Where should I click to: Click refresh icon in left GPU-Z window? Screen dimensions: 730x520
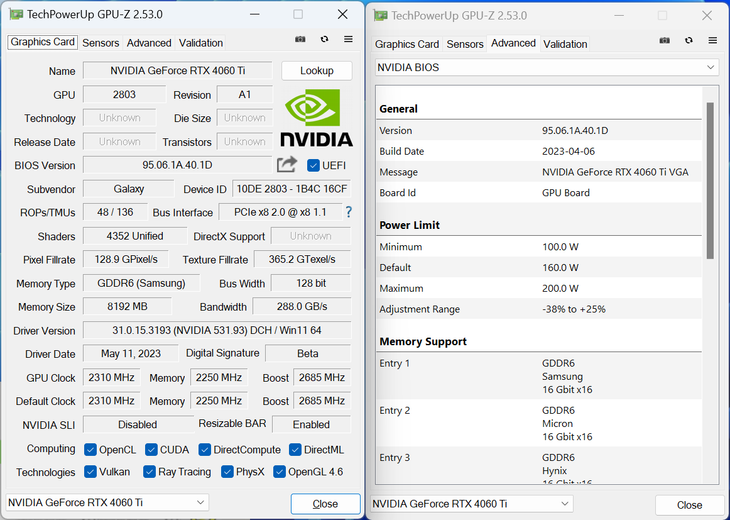pyautogui.click(x=324, y=39)
